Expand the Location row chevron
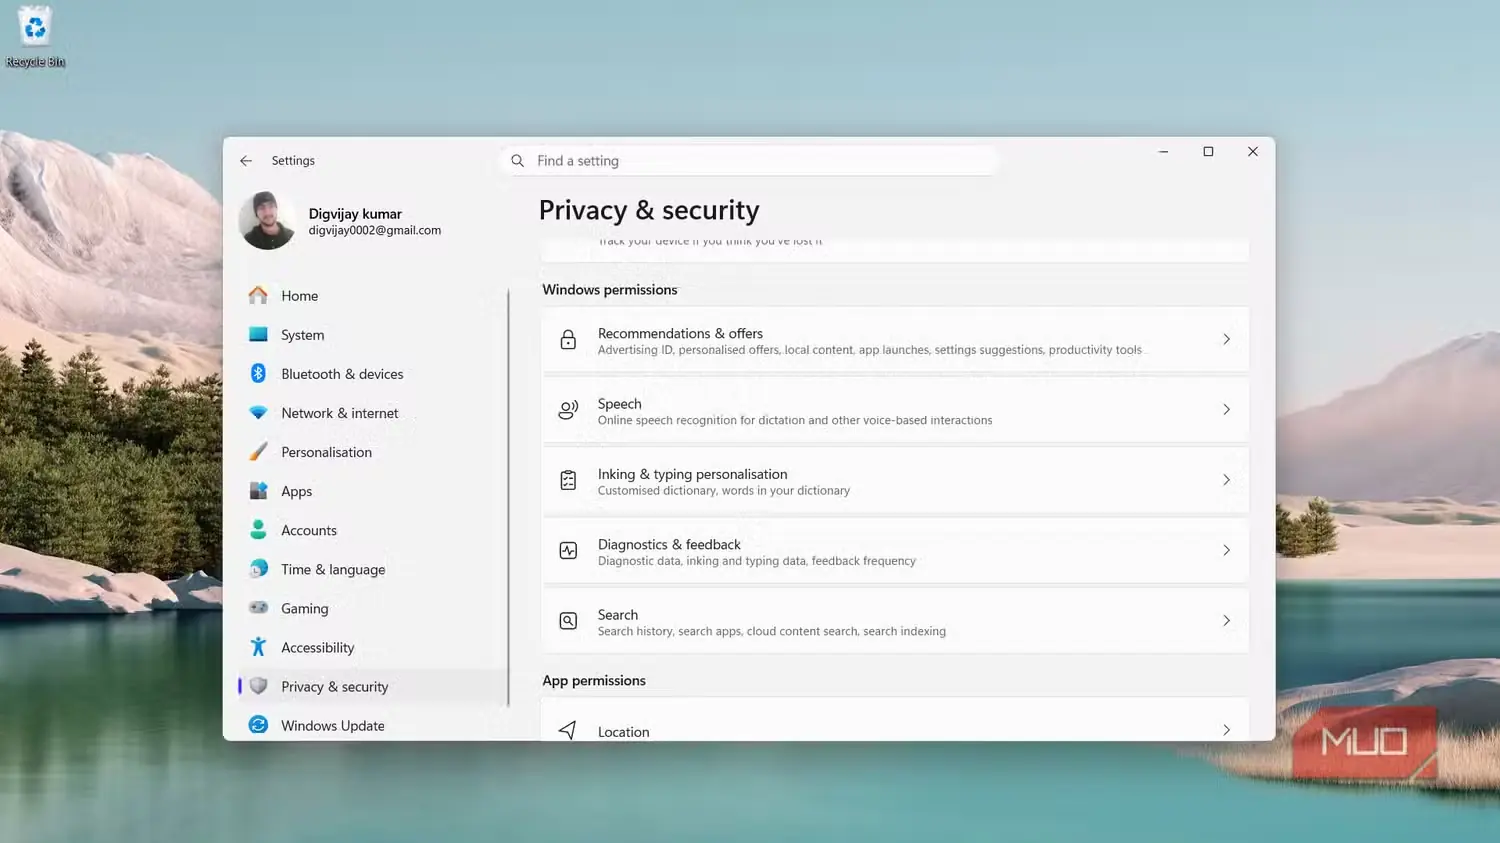This screenshot has height=843, width=1500. point(1226,730)
